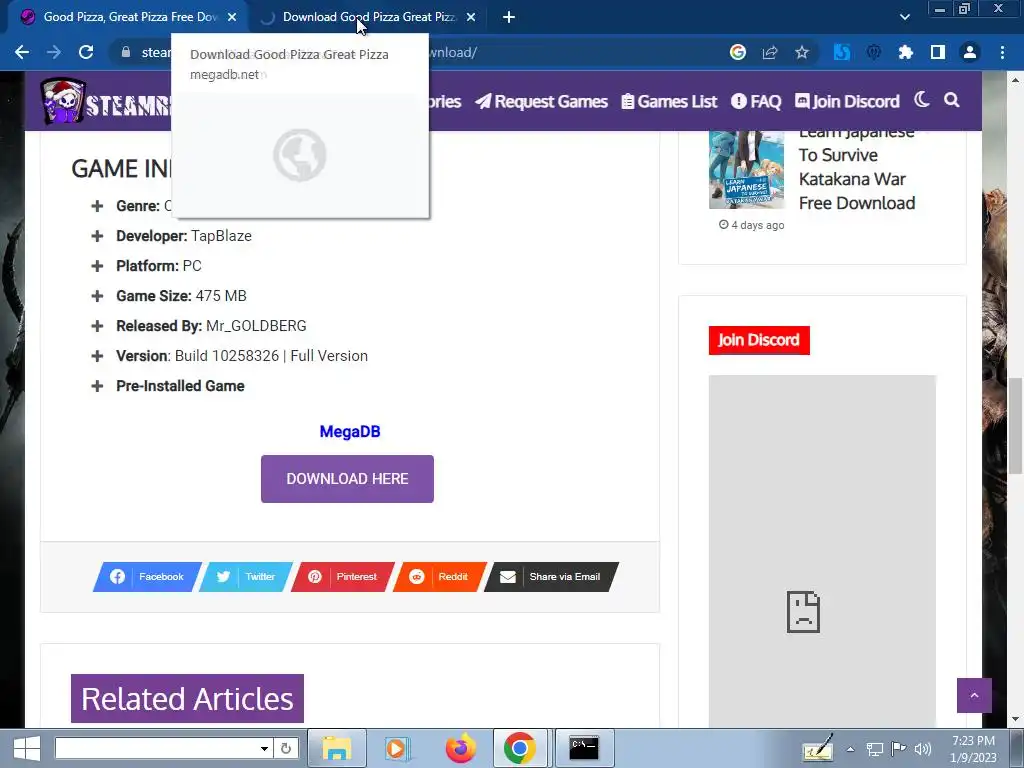This screenshot has width=1024, height=768.
Task: Click the taskbar address refresh icon
Action: (285, 748)
